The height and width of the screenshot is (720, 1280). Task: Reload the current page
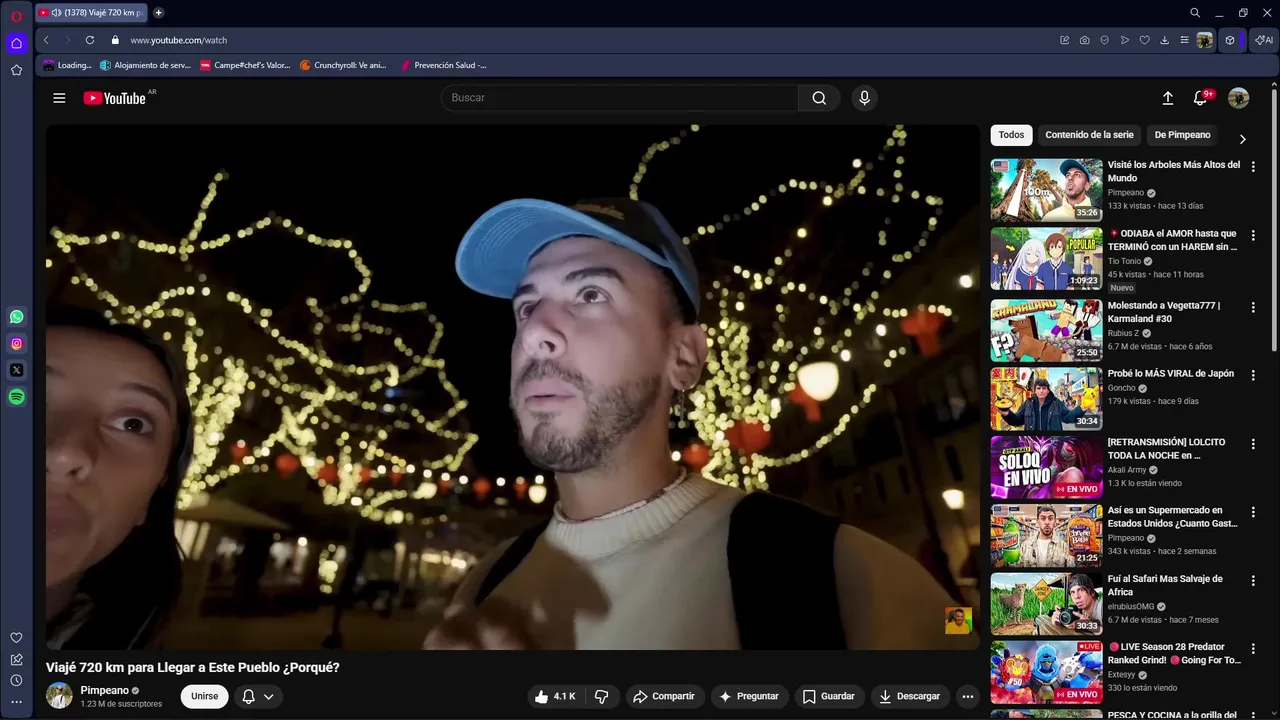tap(90, 40)
